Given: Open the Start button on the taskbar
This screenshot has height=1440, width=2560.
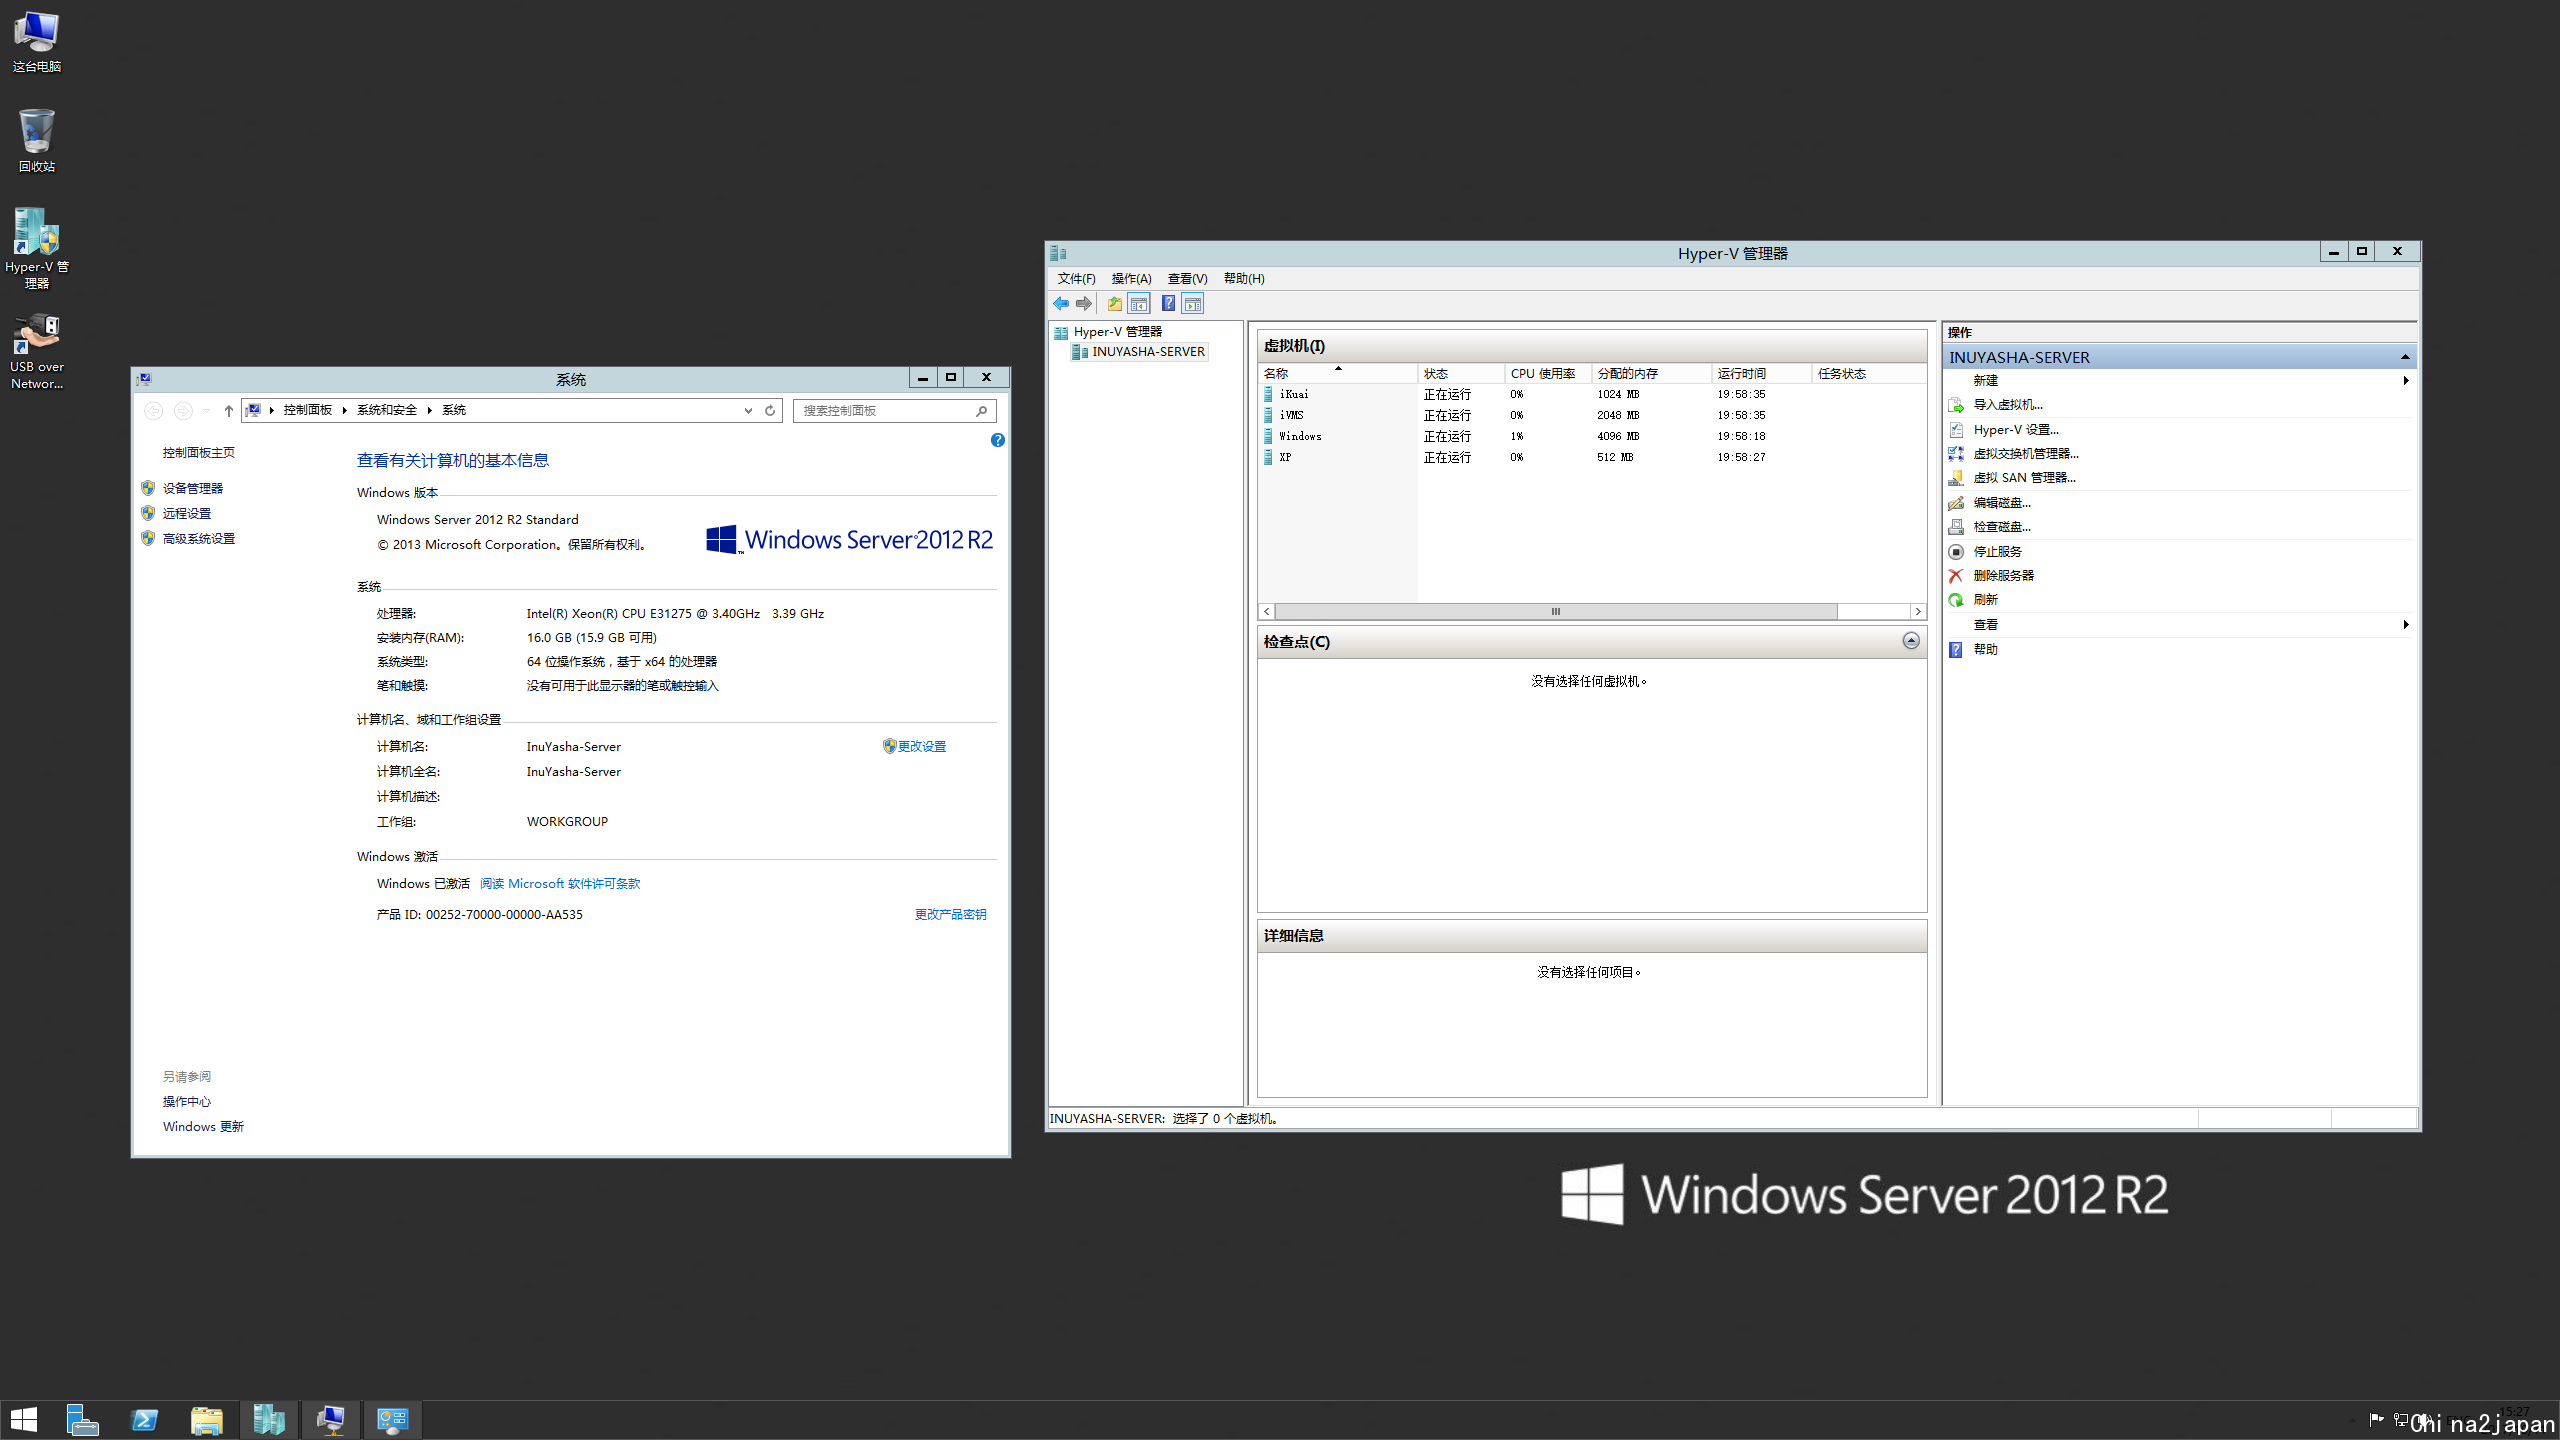Looking at the screenshot, I should [24, 1420].
